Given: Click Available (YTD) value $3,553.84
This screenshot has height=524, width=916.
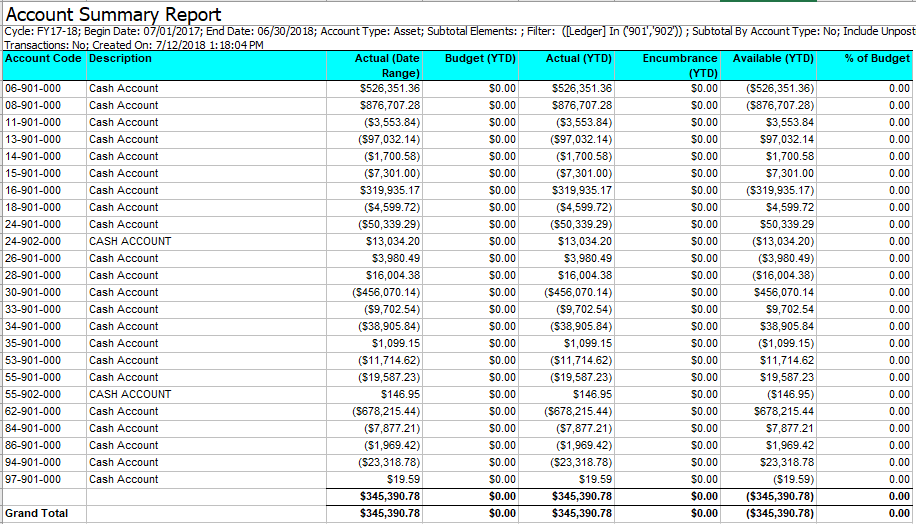Looking at the screenshot, I should (x=790, y=122).
